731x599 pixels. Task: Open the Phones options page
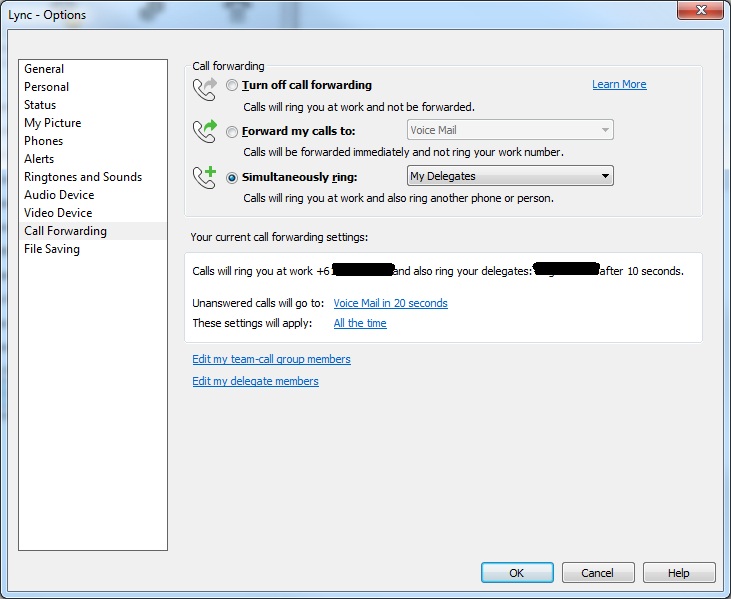[x=93, y=141]
